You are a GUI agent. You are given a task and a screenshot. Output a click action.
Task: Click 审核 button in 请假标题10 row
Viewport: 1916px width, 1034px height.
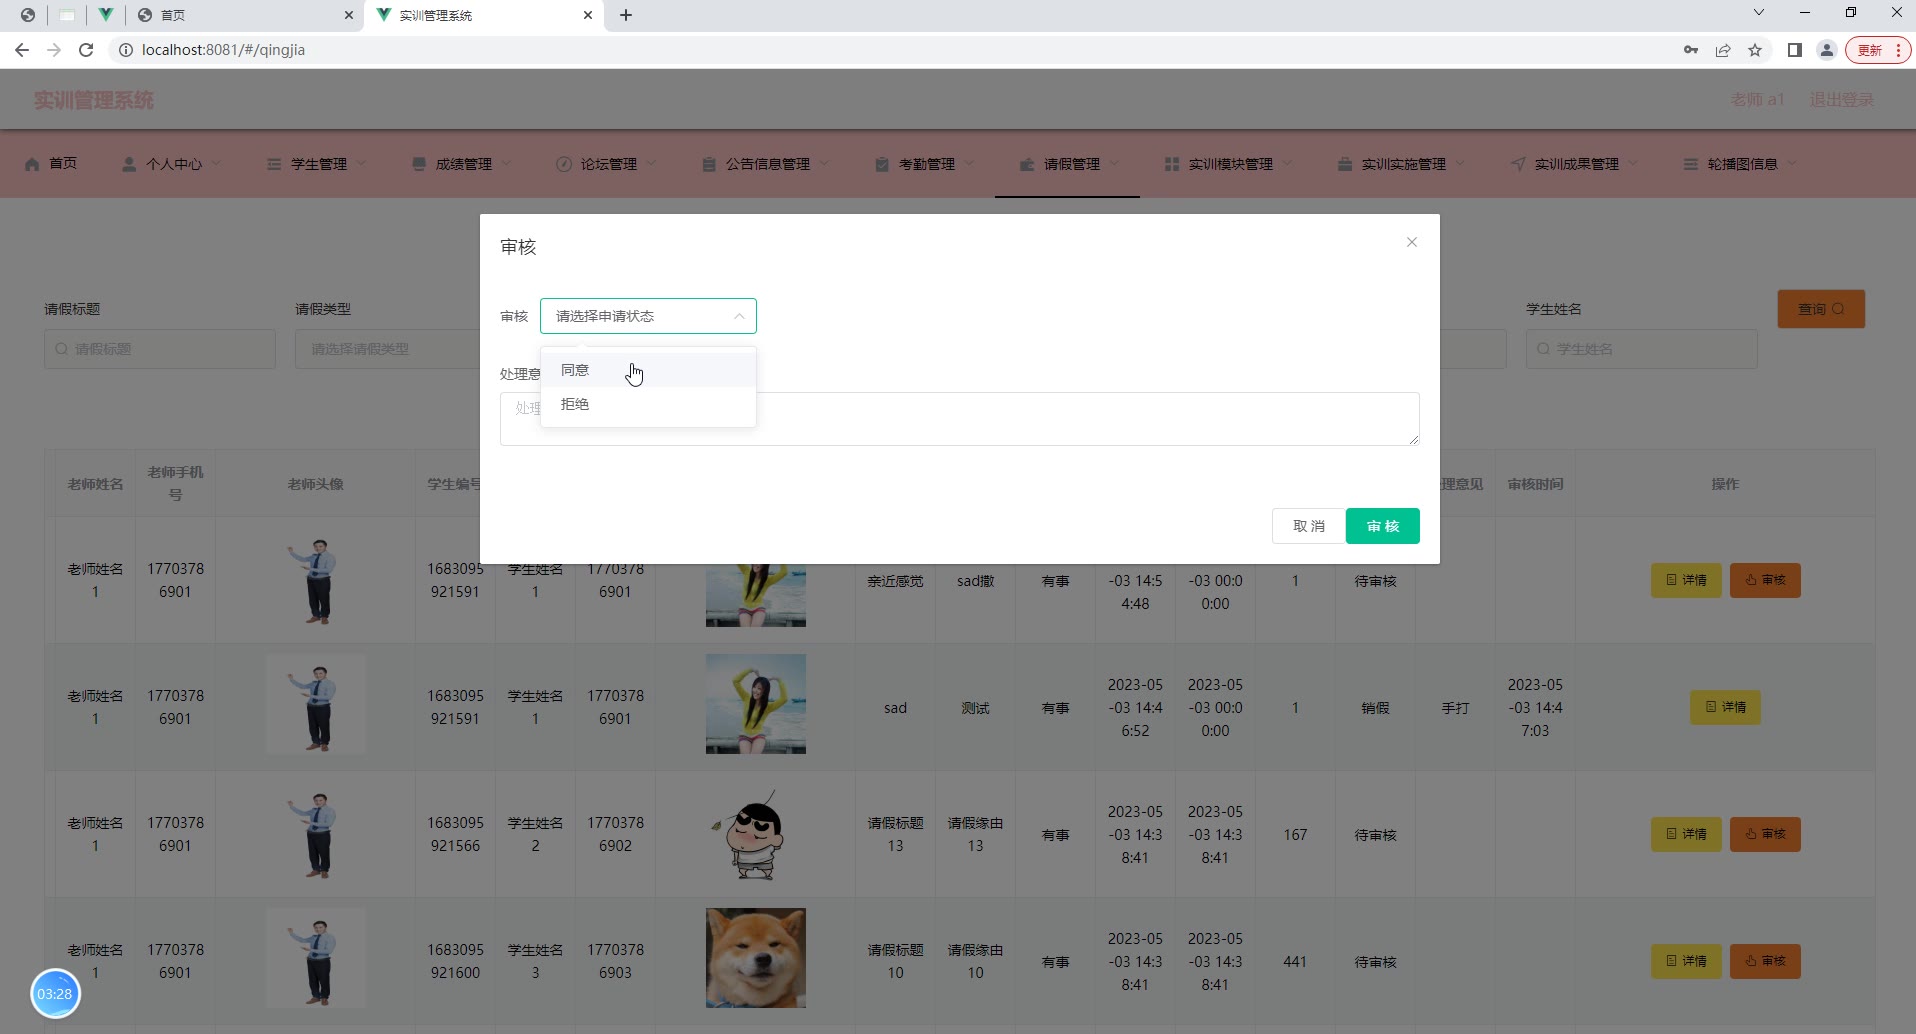coord(1765,961)
